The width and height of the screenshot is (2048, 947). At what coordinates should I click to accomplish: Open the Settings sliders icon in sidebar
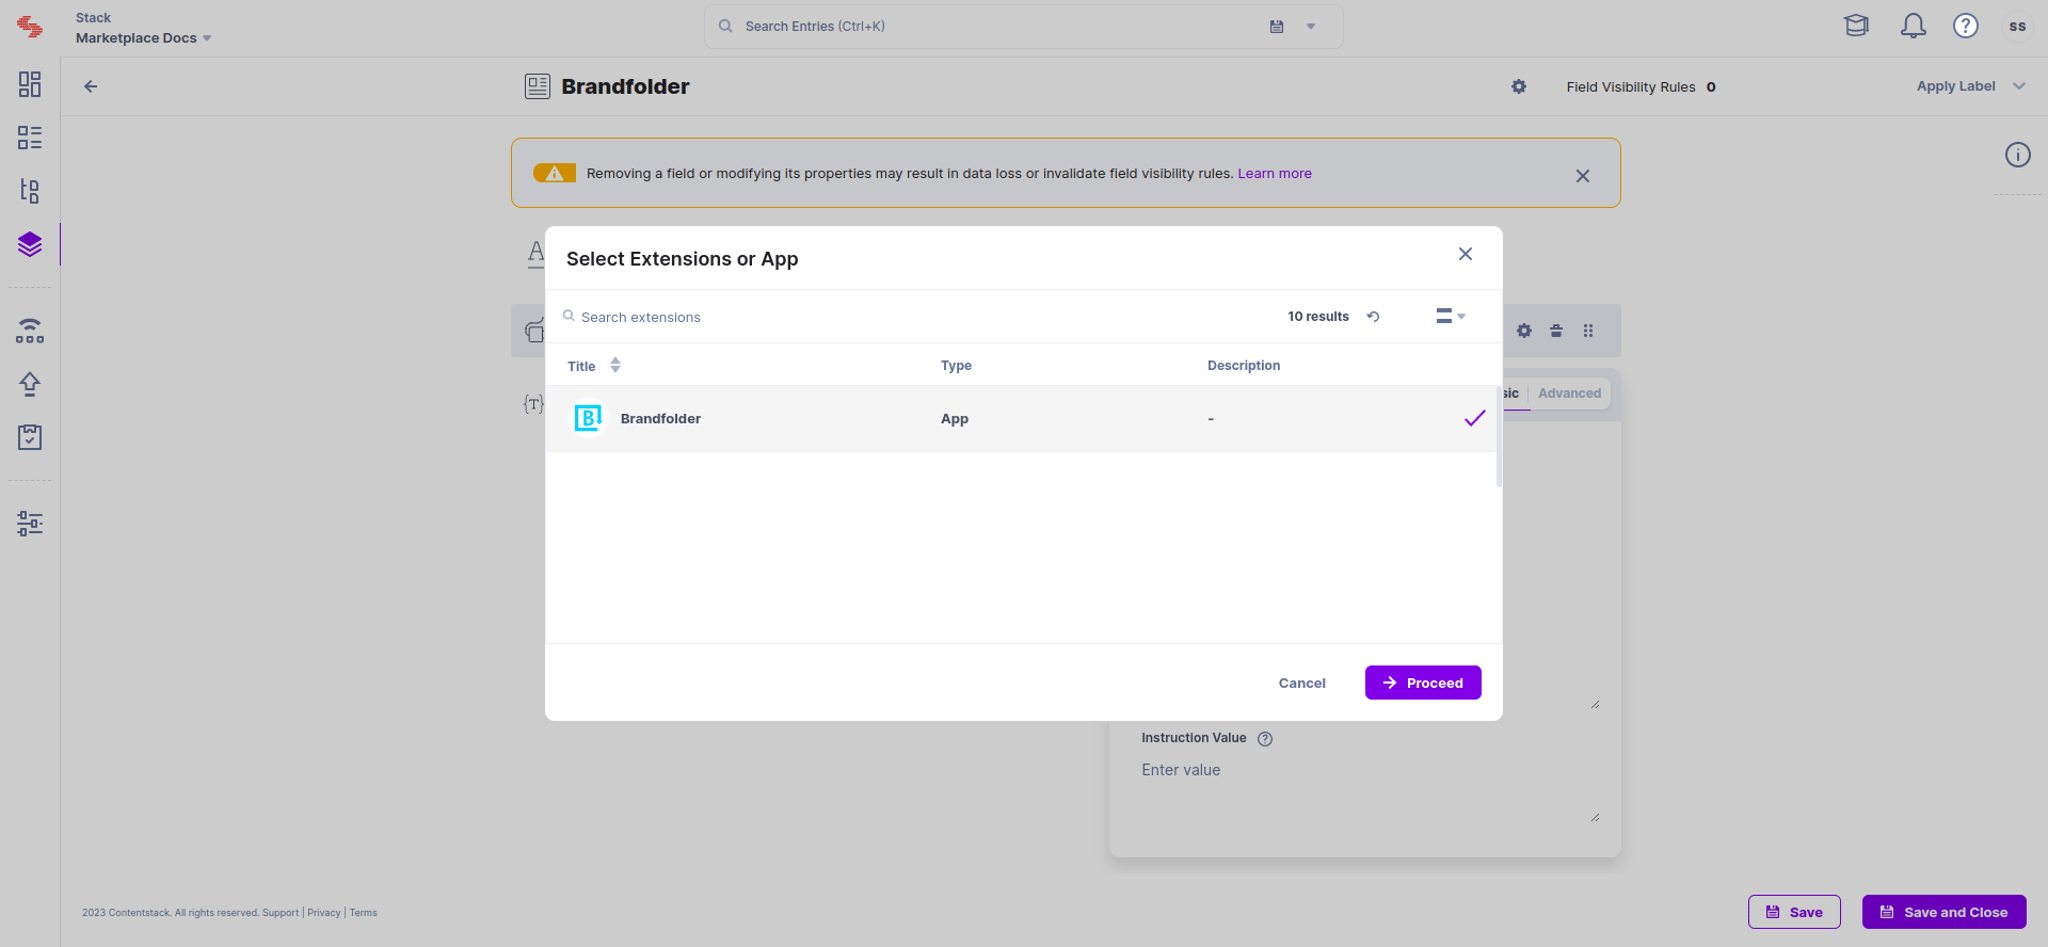[30, 523]
